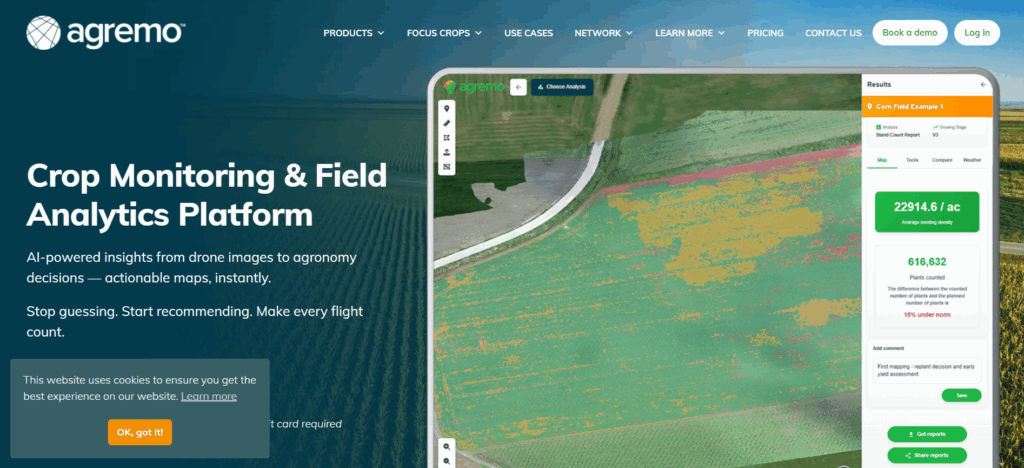Expand the Focus Crops dropdown menu

[x=444, y=33]
